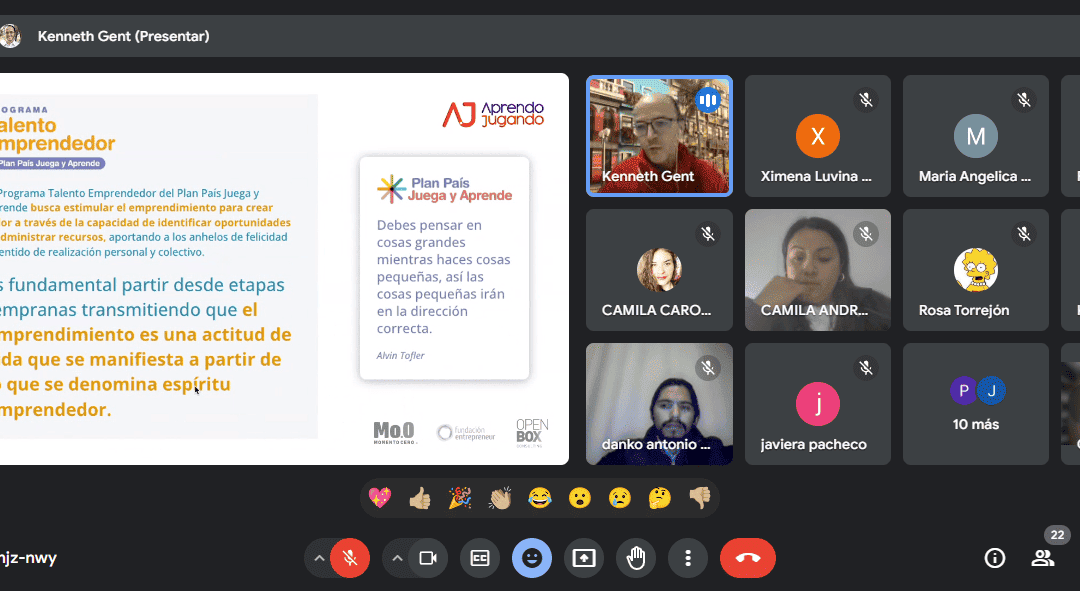
Task: Click the shared presentation slide
Action: tap(284, 269)
